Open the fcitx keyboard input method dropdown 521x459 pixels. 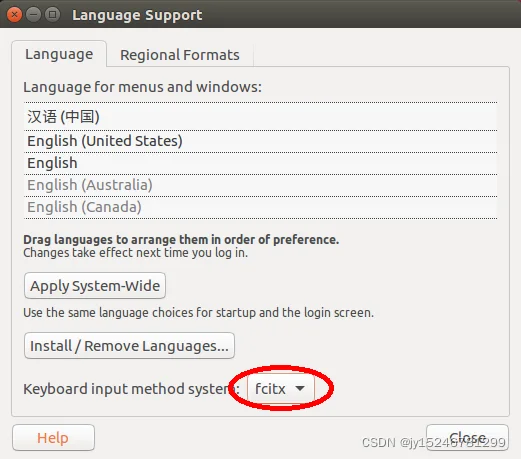click(281, 389)
